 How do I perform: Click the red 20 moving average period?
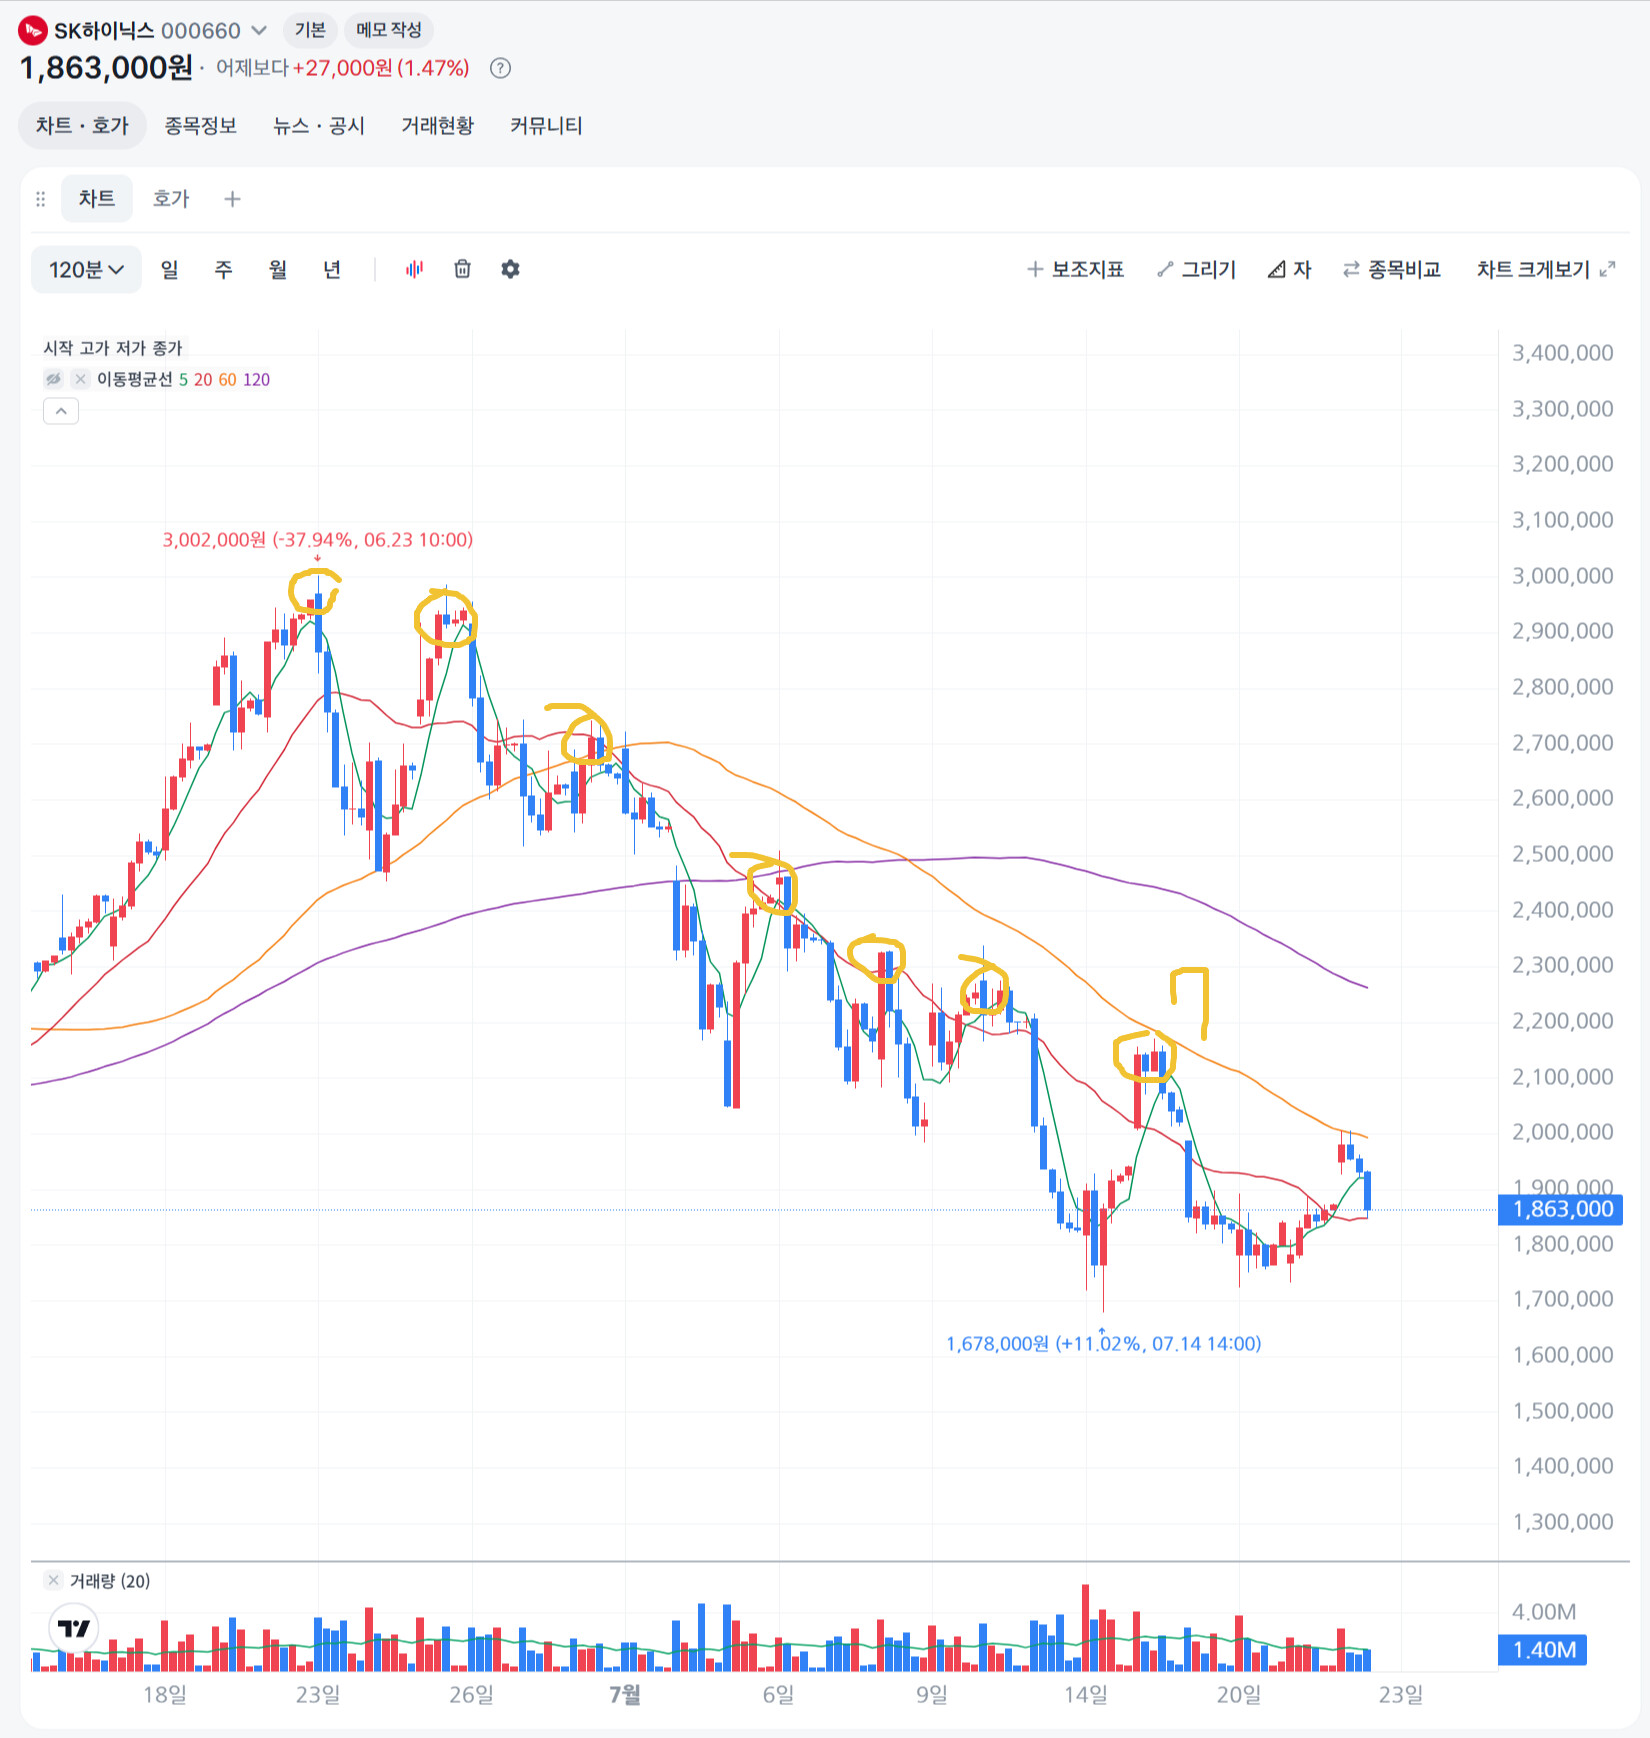pyautogui.click(x=203, y=380)
